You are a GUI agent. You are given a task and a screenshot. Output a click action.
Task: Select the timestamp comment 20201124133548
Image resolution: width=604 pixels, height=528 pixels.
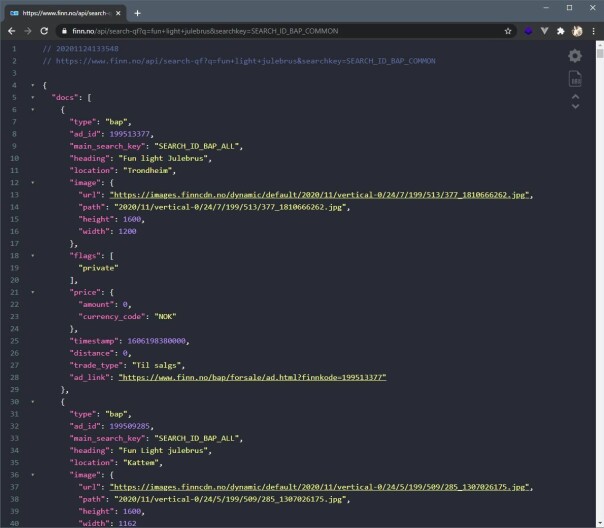click(x=87, y=49)
